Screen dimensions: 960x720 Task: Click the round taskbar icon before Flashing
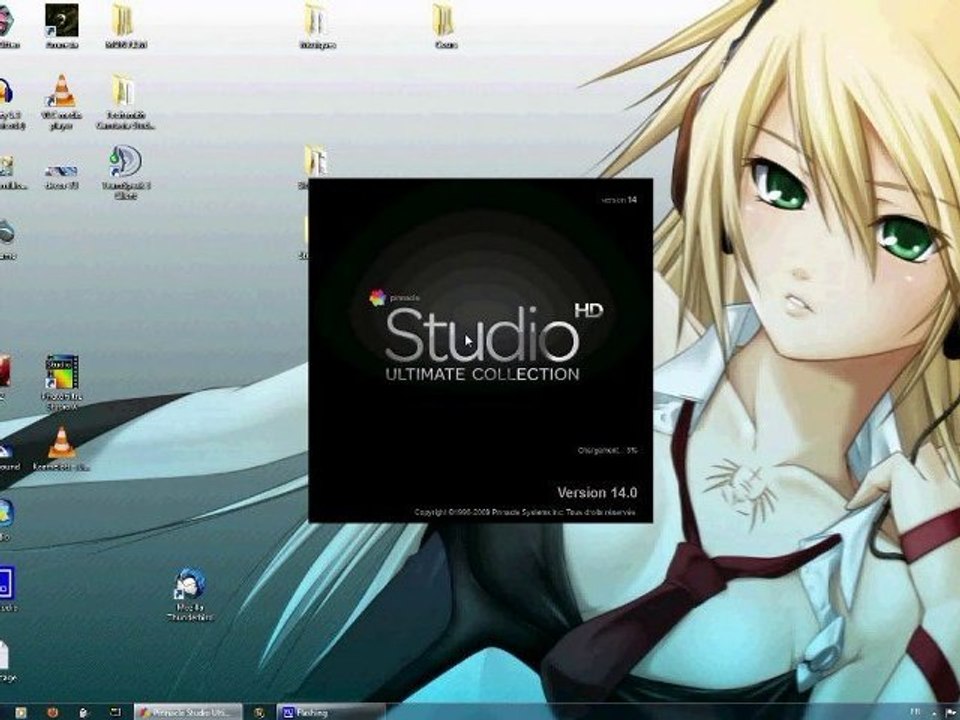coord(259,712)
